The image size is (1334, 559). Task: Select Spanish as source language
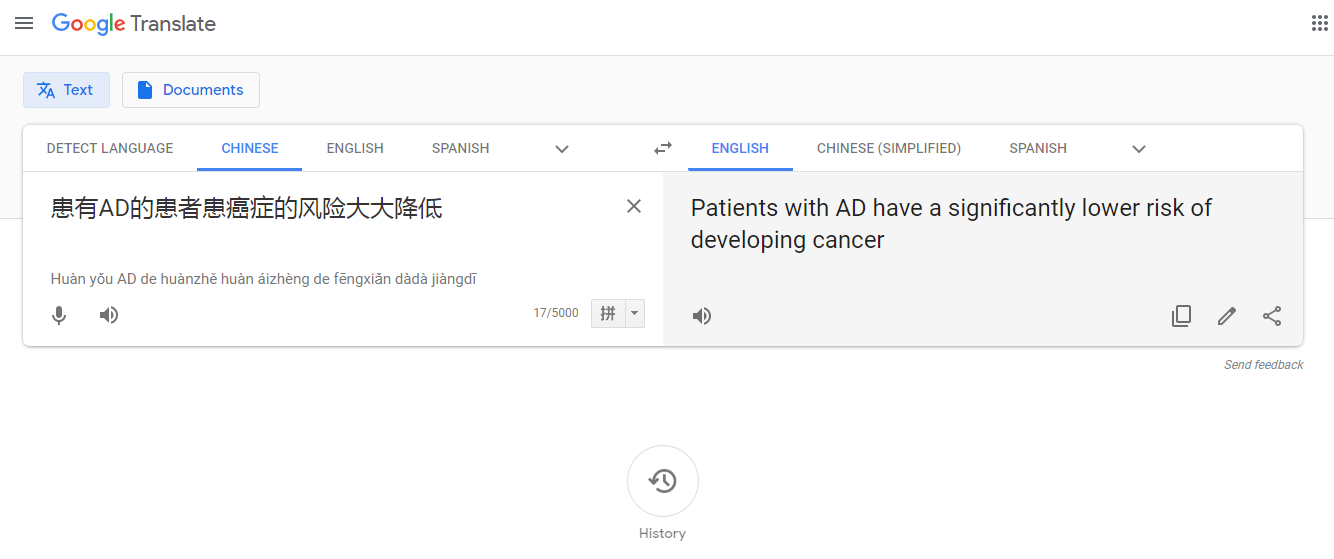[x=460, y=148]
